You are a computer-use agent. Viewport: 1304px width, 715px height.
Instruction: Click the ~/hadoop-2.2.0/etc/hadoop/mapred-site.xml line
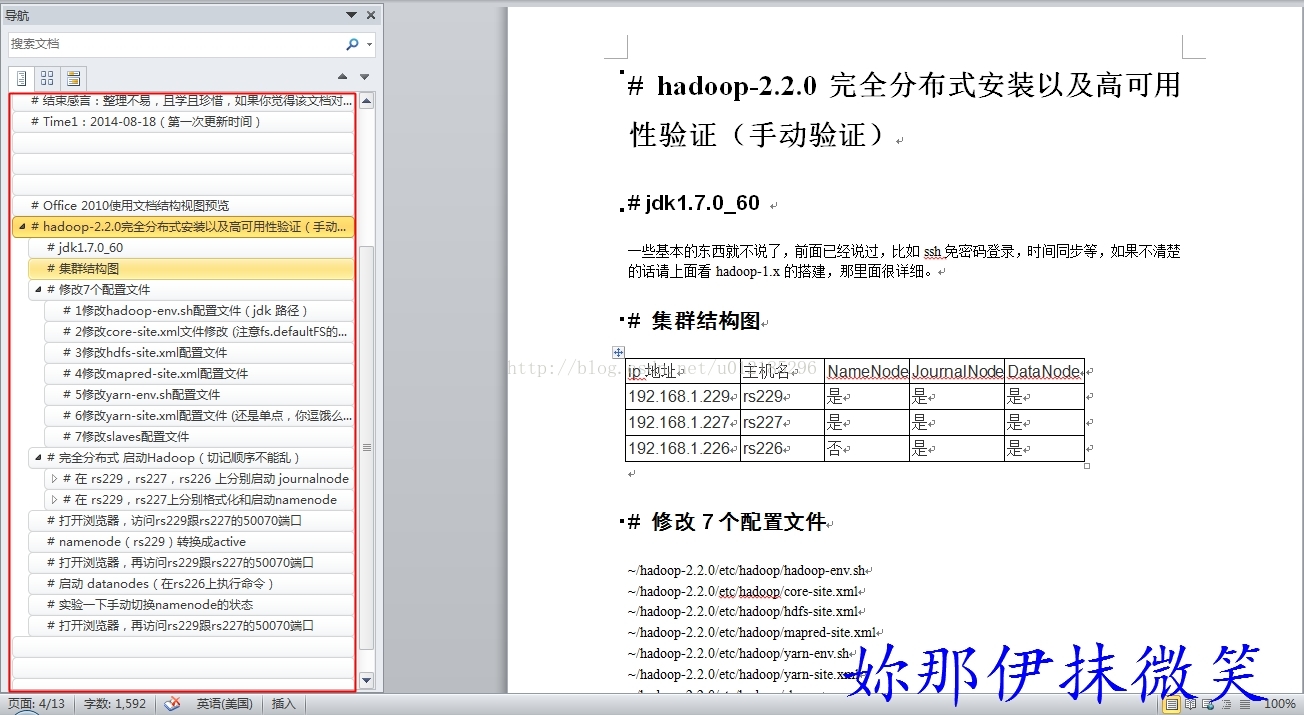coord(751,632)
